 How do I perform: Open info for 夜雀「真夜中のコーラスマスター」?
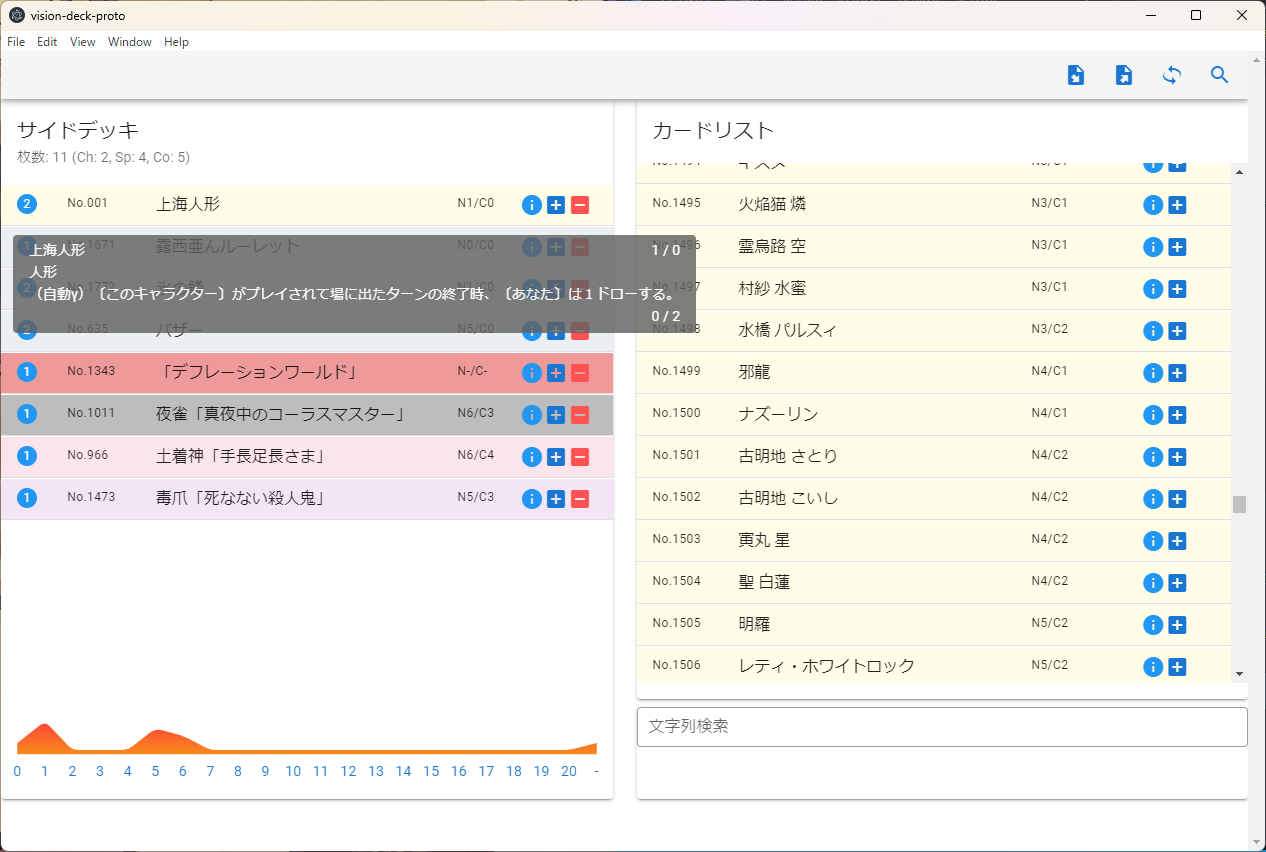[x=532, y=415]
